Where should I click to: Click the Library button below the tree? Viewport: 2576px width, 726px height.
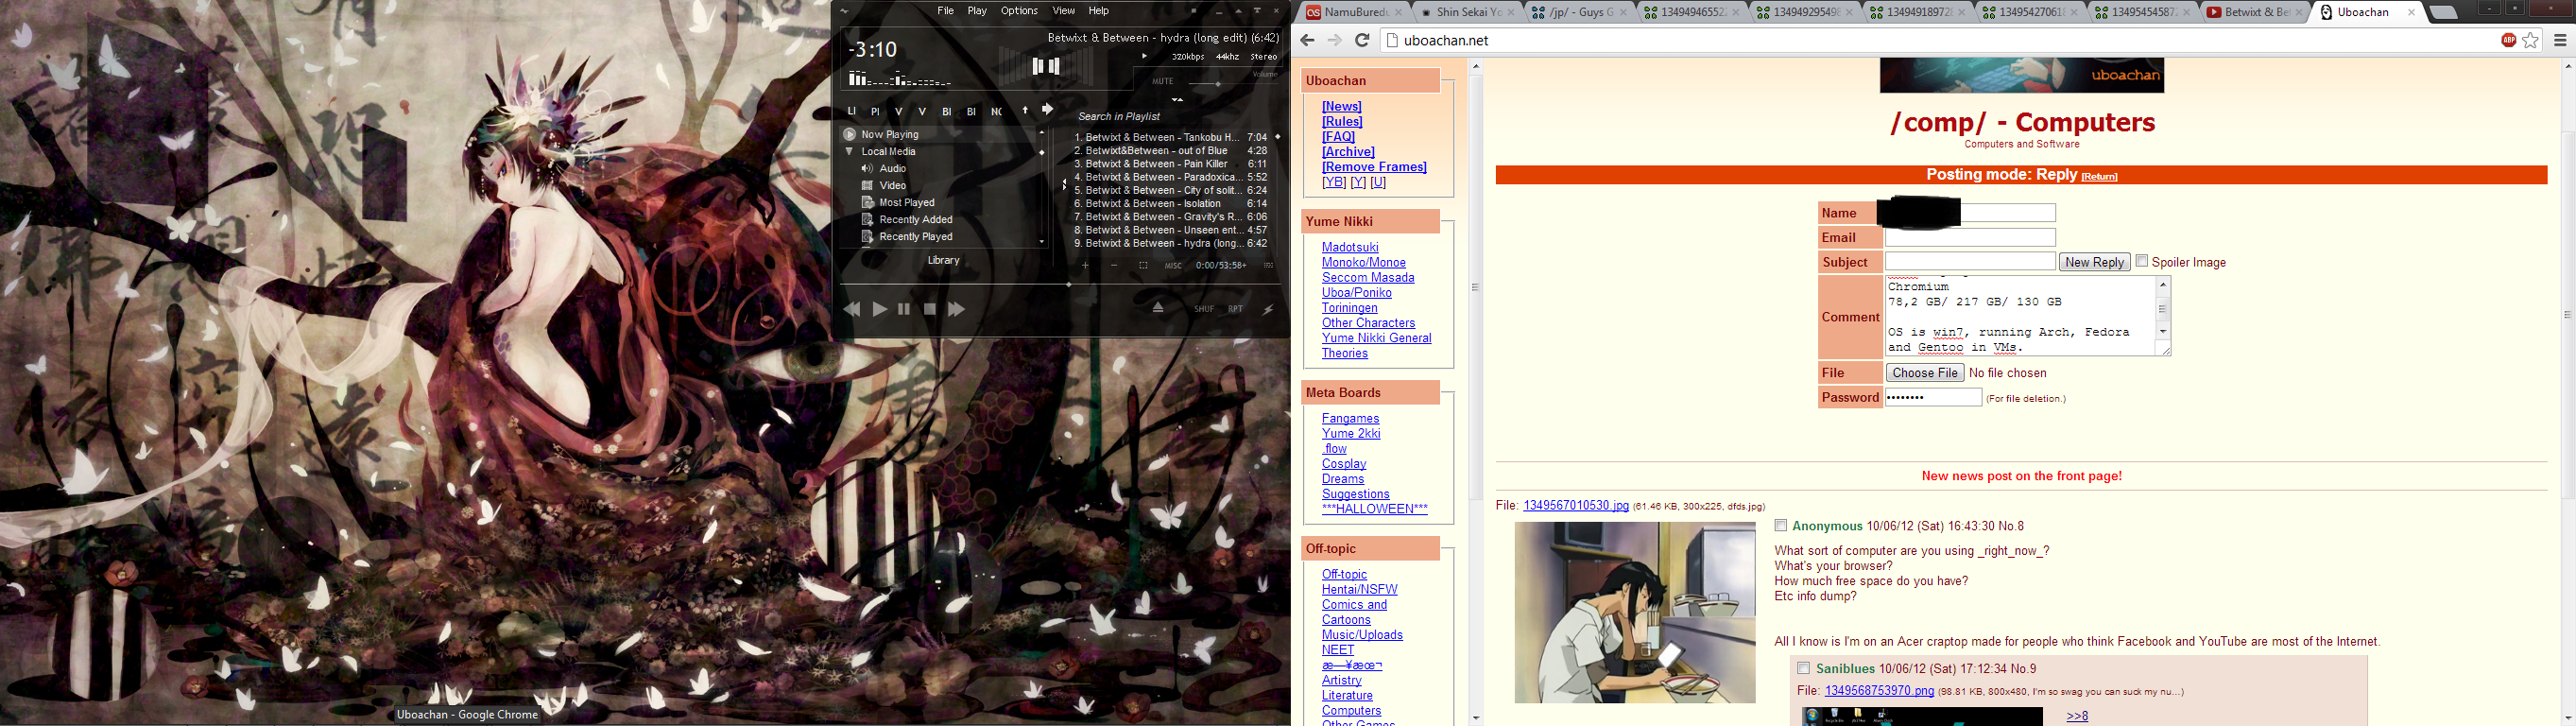pyautogui.click(x=944, y=261)
